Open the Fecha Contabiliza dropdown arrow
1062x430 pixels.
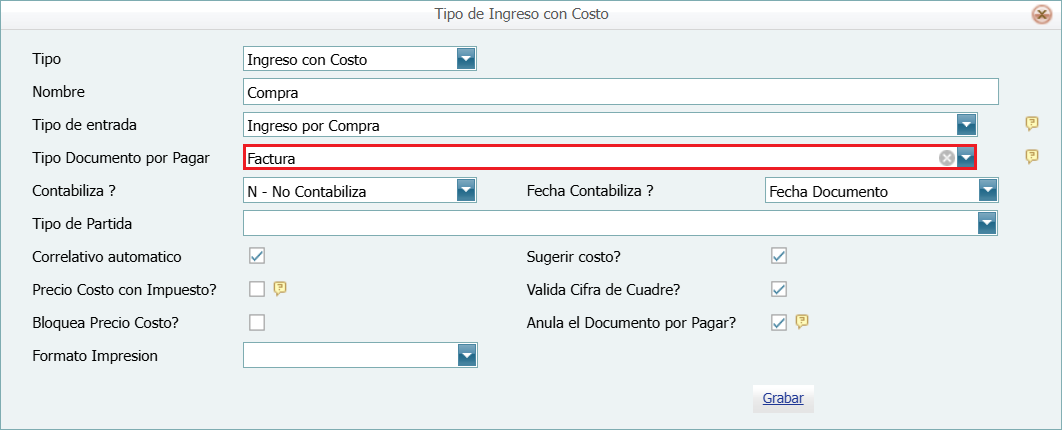988,191
